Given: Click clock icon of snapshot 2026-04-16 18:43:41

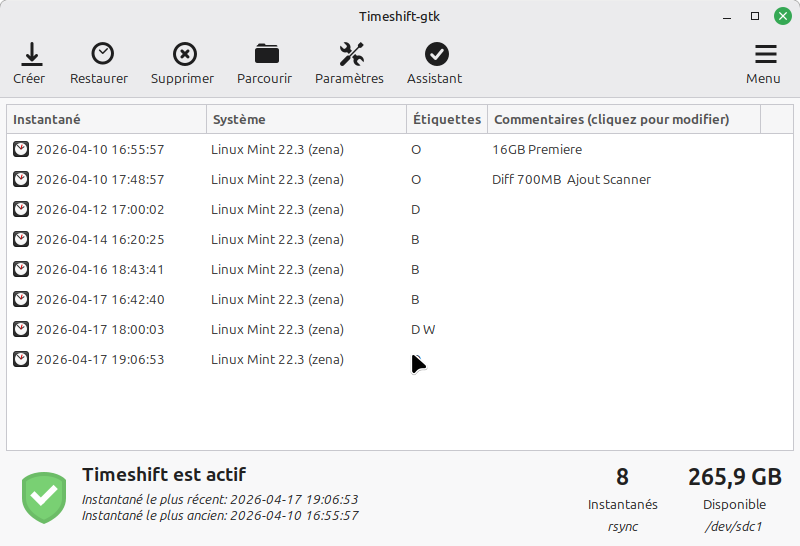Looking at the screenshot, I should coord(21,270).
